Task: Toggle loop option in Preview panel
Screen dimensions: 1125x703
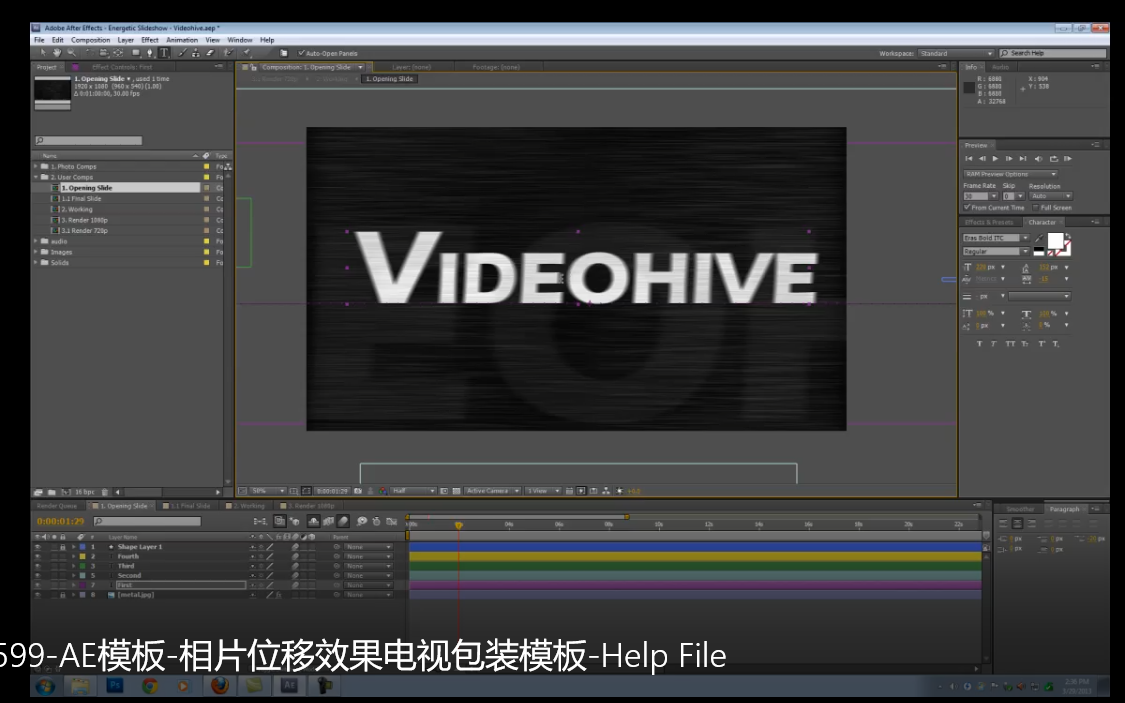Action: [1054, 159]
